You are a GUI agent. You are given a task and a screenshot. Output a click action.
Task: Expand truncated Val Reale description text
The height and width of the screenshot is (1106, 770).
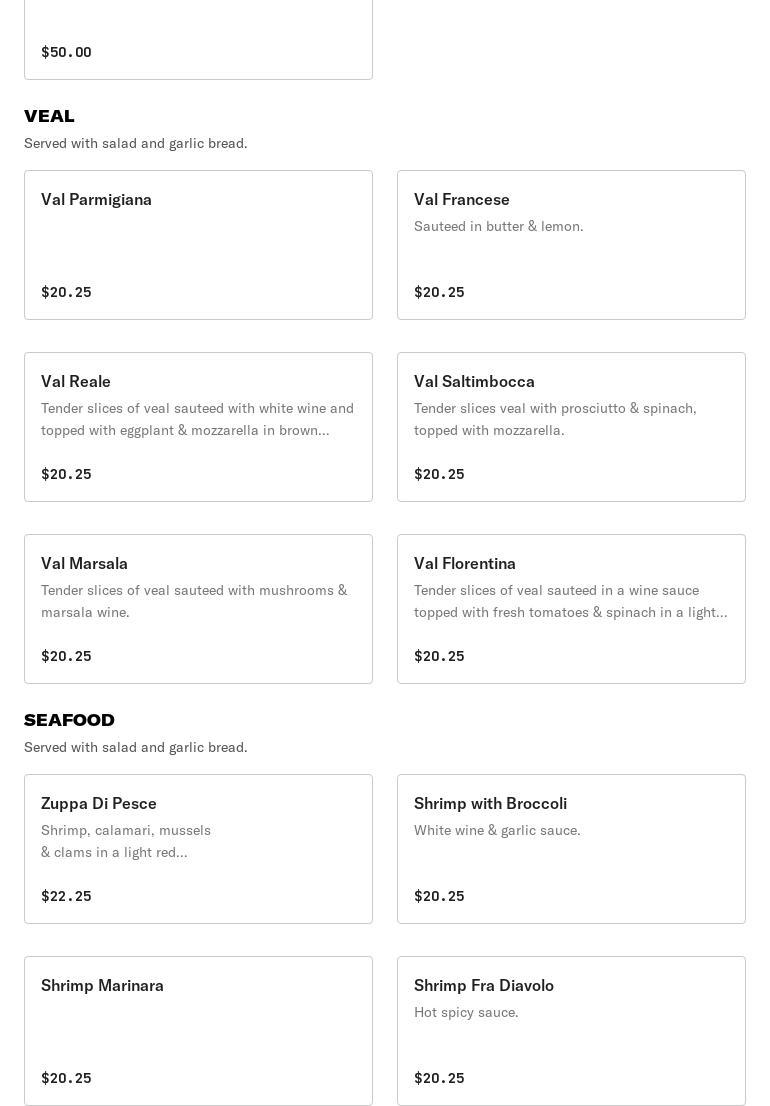[197, 420]
